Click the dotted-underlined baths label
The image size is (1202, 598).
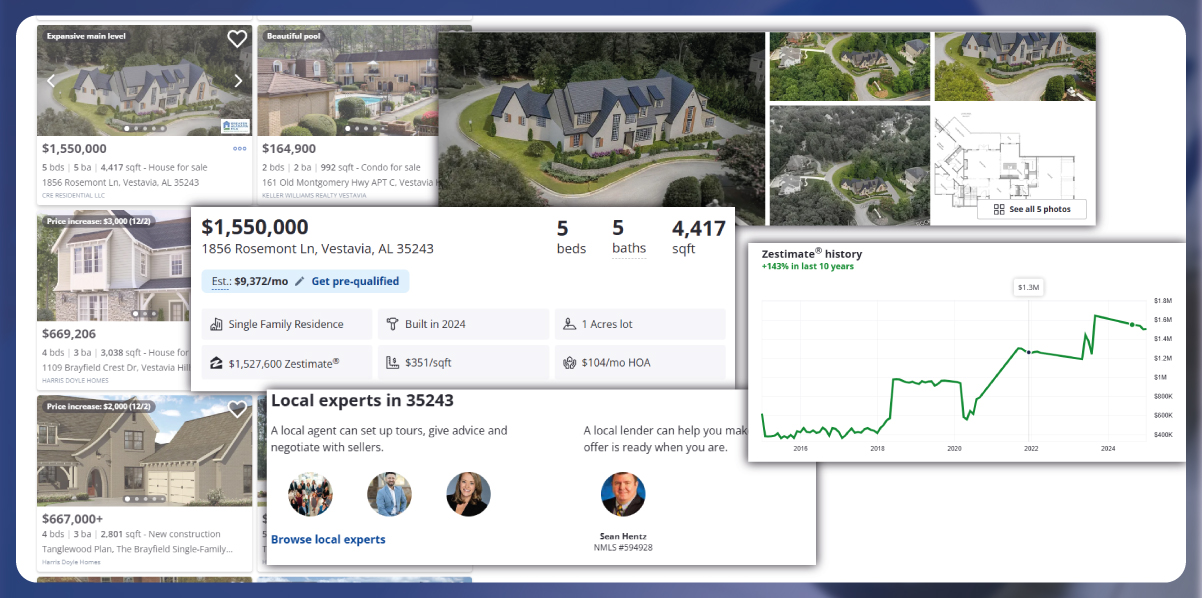pyautogui.click(x=629, y=249)
